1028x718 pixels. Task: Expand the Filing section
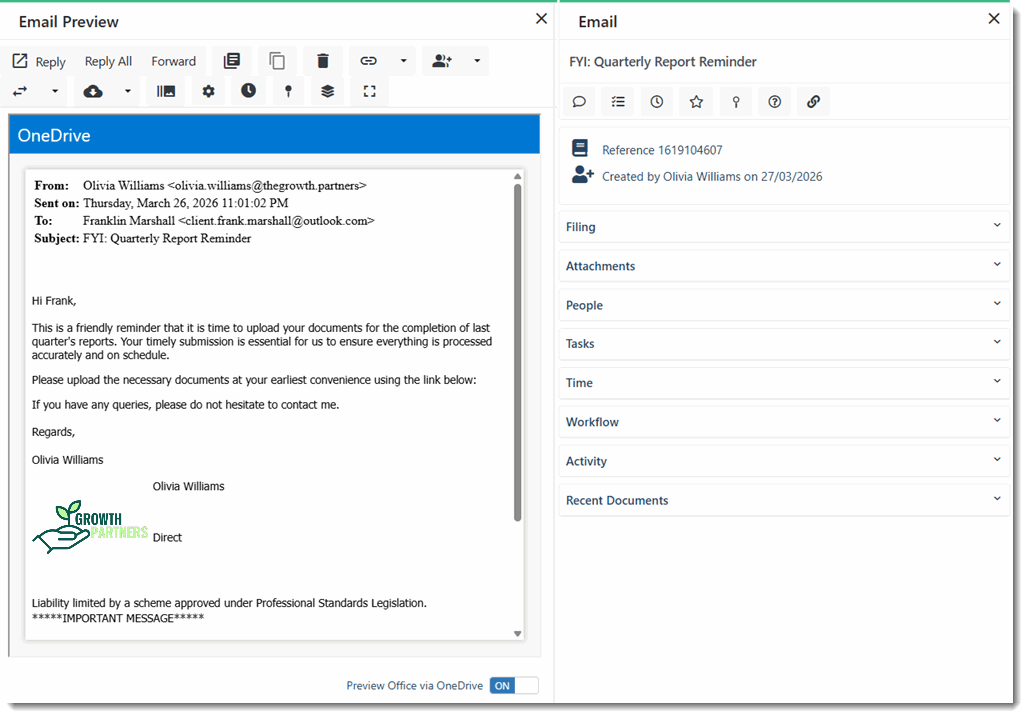784,227
